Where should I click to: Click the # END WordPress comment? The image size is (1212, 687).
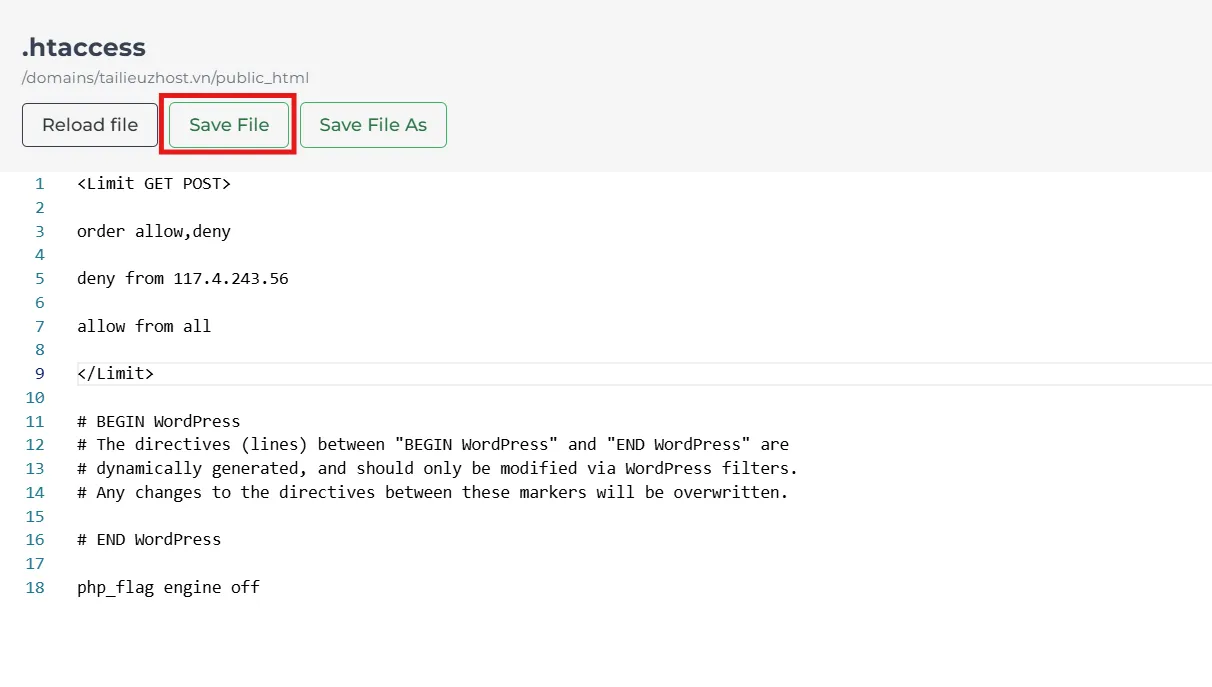(149, 540)
